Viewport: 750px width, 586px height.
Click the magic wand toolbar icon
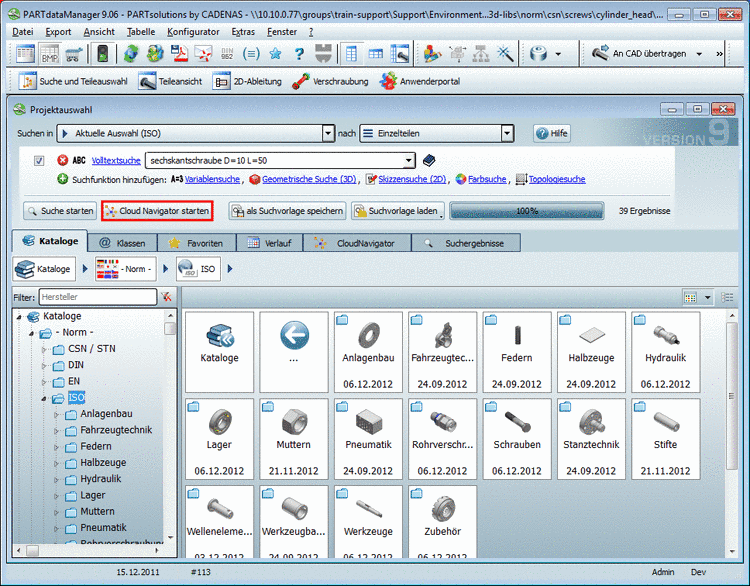click(x=505, y=54)
